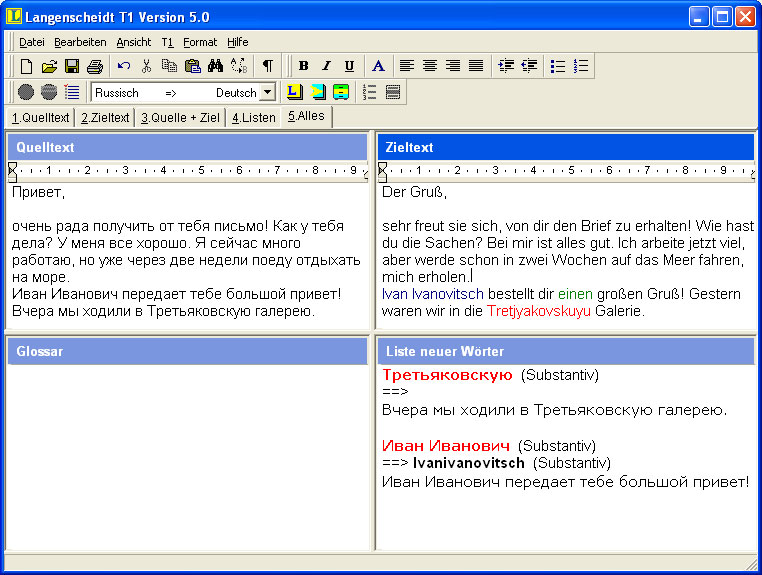
Task: Center the text
Action: (x=430, y=66)
